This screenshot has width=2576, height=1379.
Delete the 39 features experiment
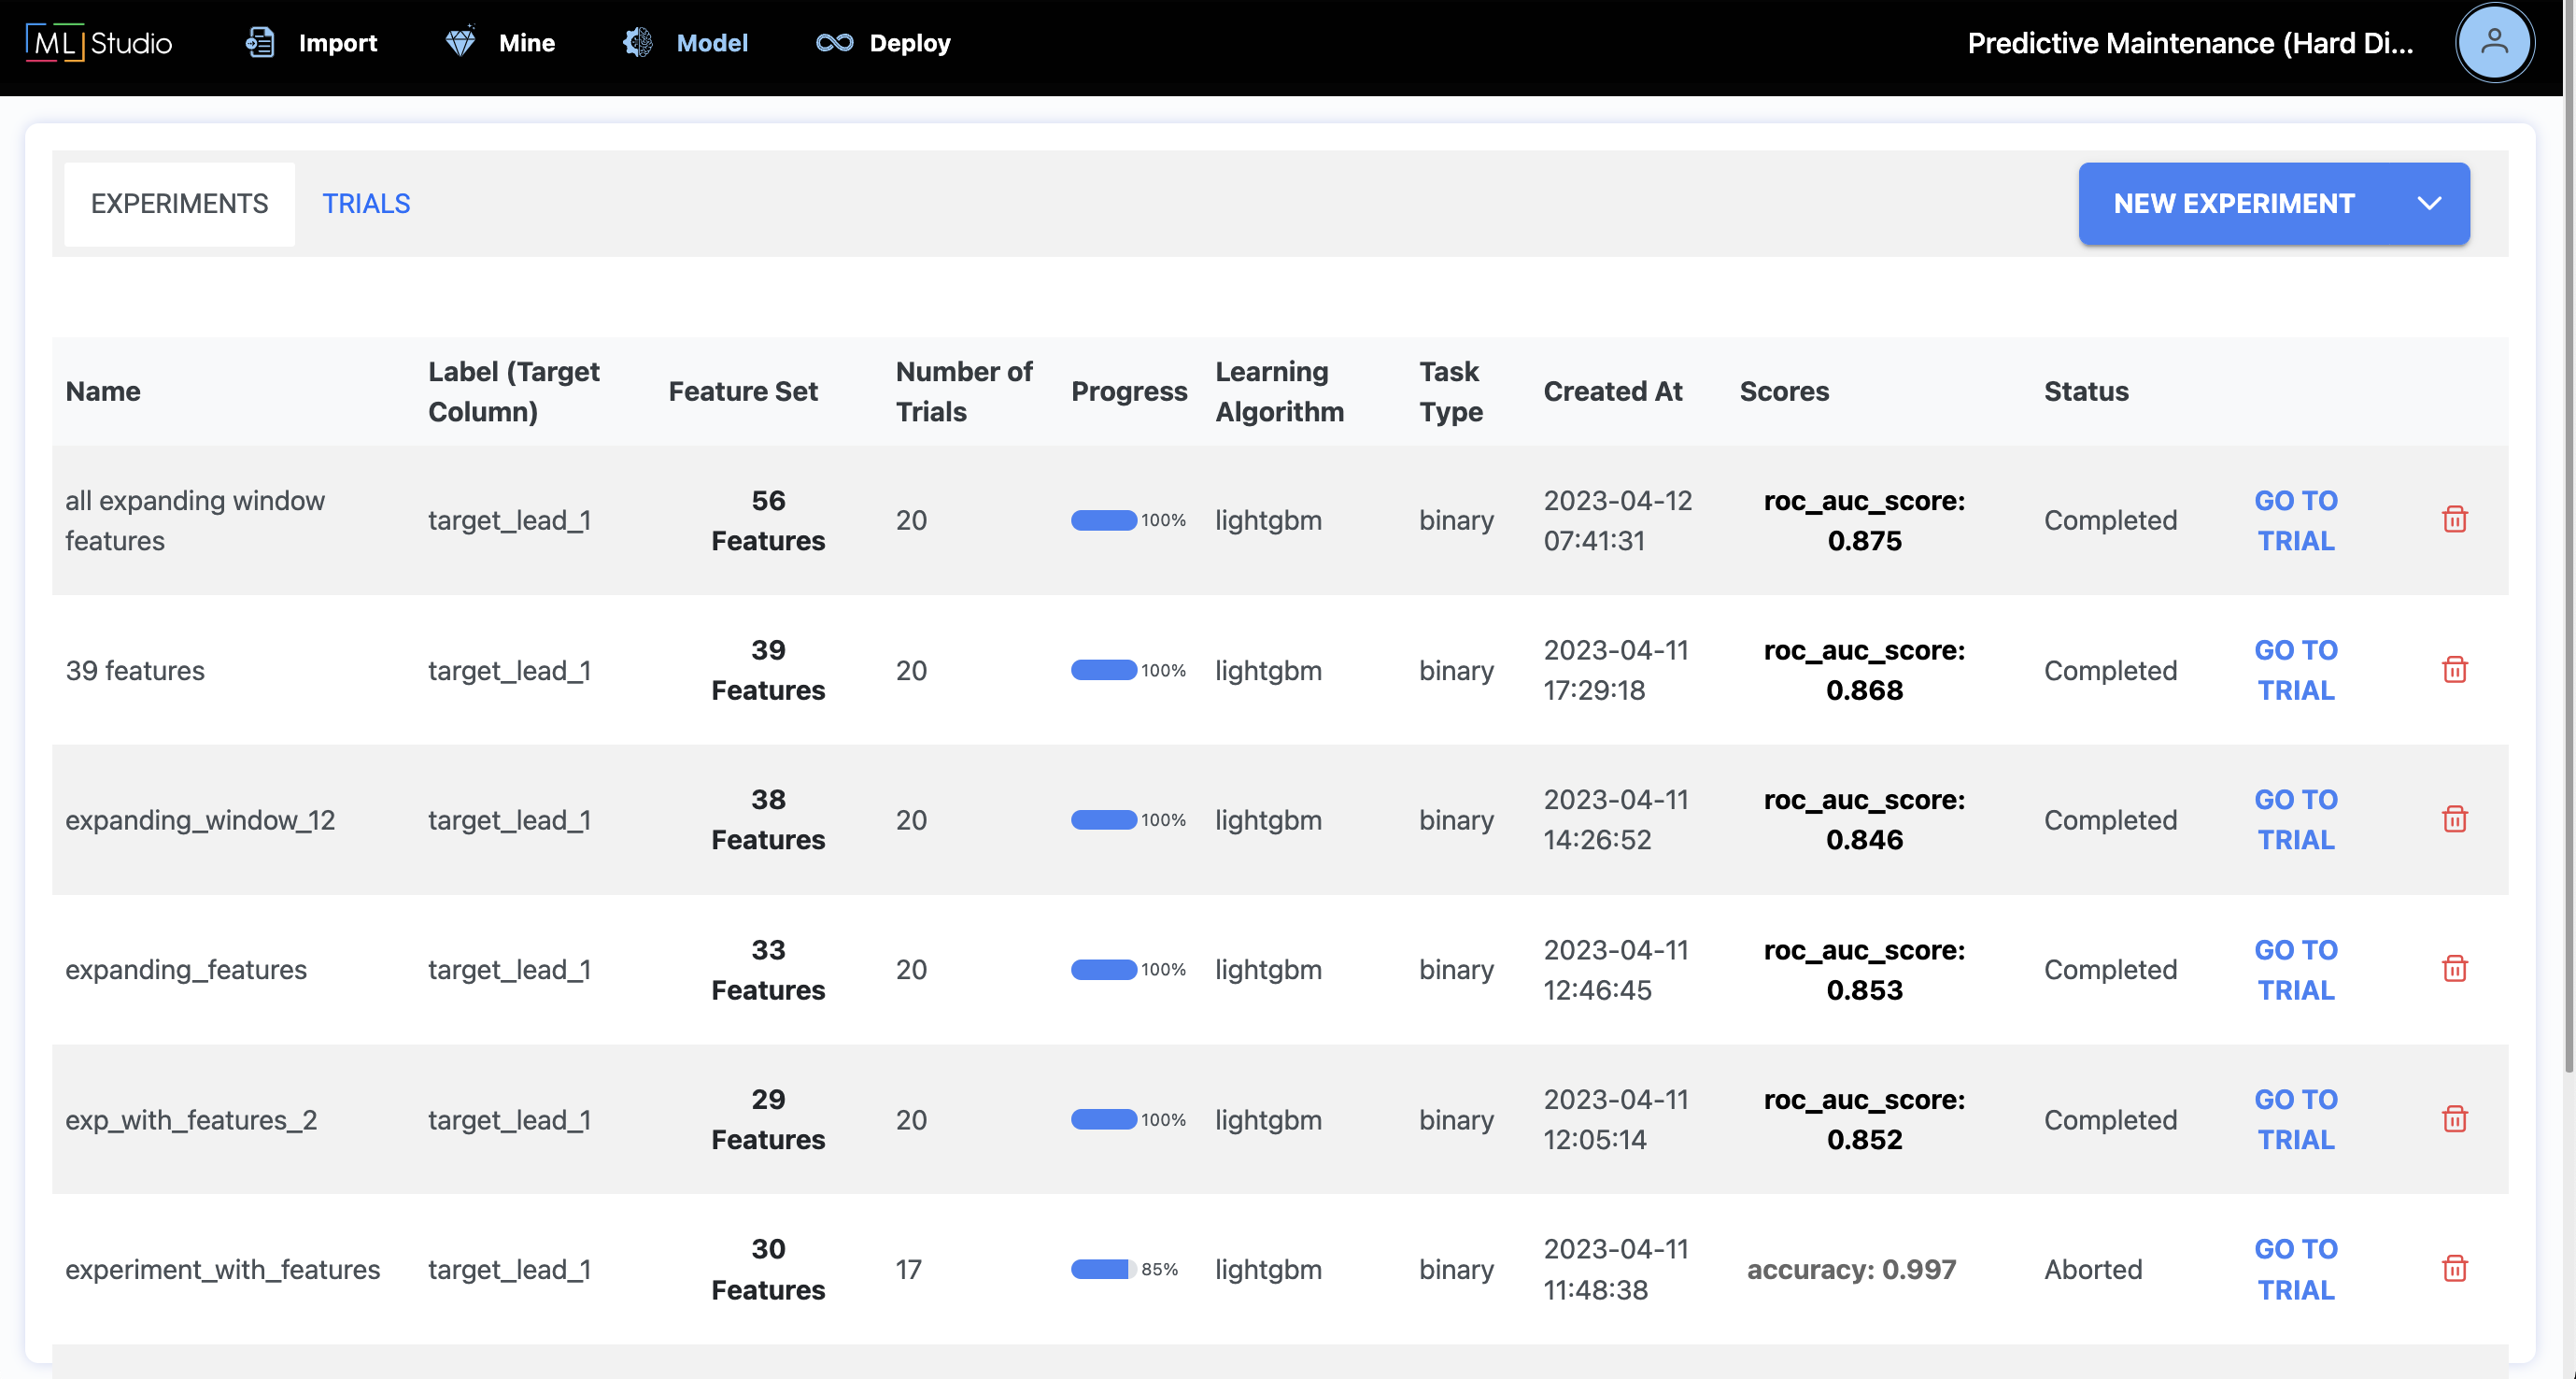coord(2454,669)
